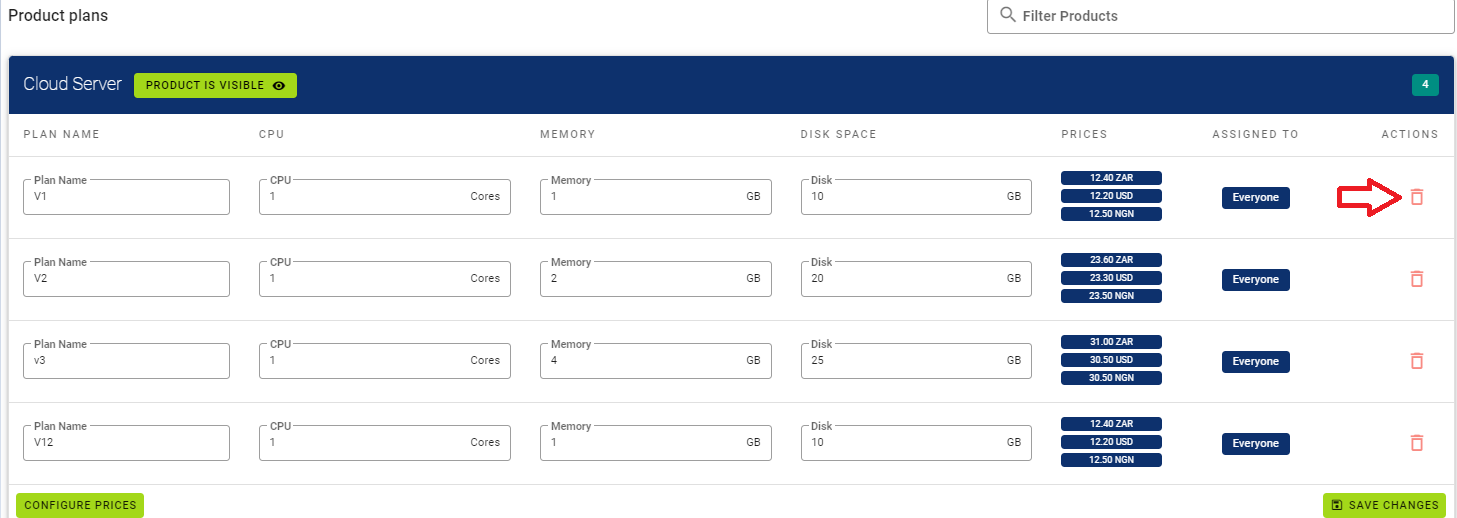Delete the V1 plan using trash icon
Image resolution: width=1457 pixels, height=518 pixels.
click(x=1416, y=197)
